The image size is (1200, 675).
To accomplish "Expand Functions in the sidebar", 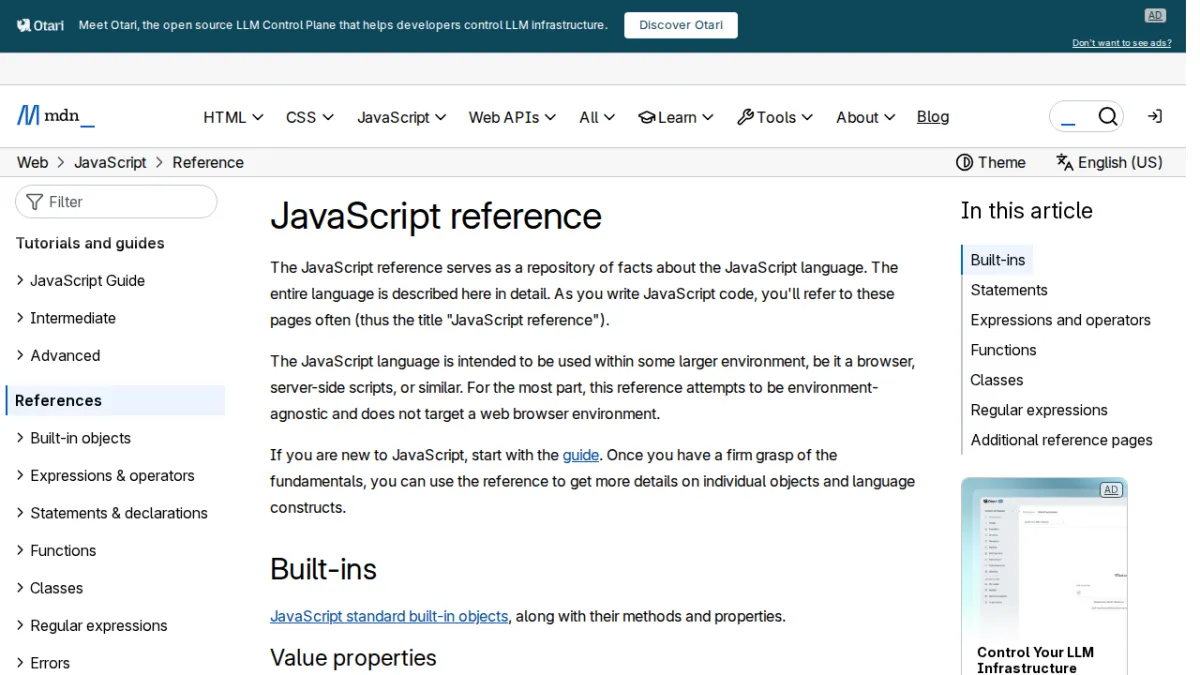I will tap(56, 551).
